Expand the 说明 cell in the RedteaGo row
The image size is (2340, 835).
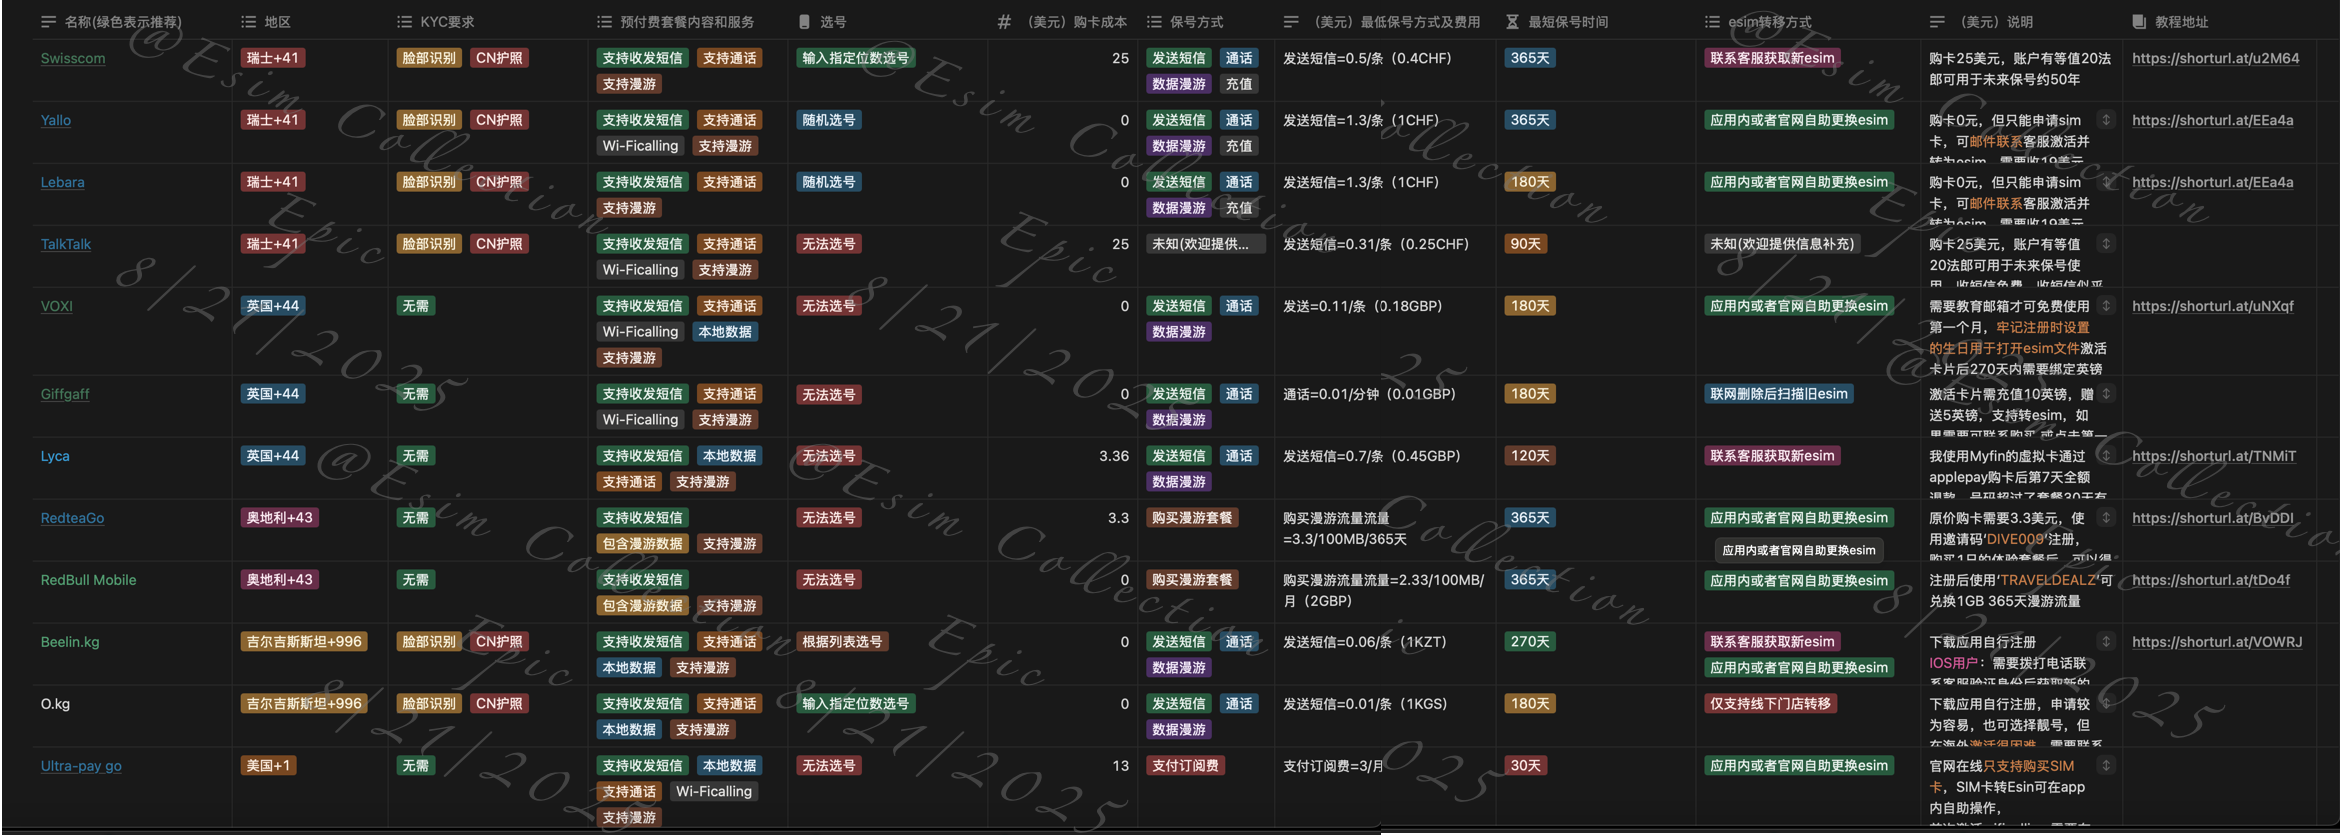pyautogui.click(x=2106, y=518)
